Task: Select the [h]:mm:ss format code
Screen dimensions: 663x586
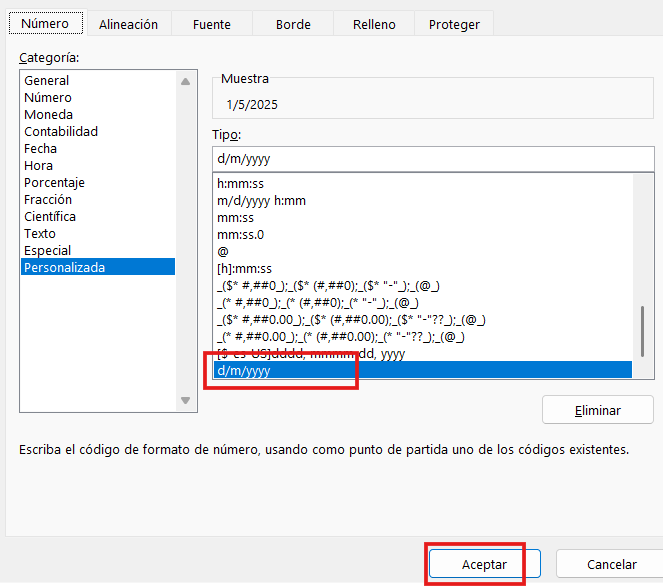Action: pos(245,269)
